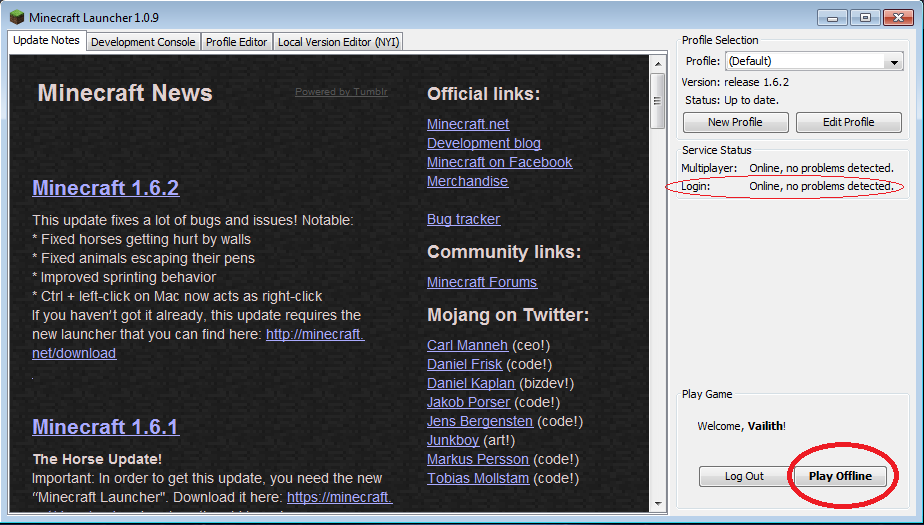Image resolution: width=924 pixels, height=525 pixels.
Task: Click the 'Mojang on Twitter:' heading
Action: [x=508, y=315]
